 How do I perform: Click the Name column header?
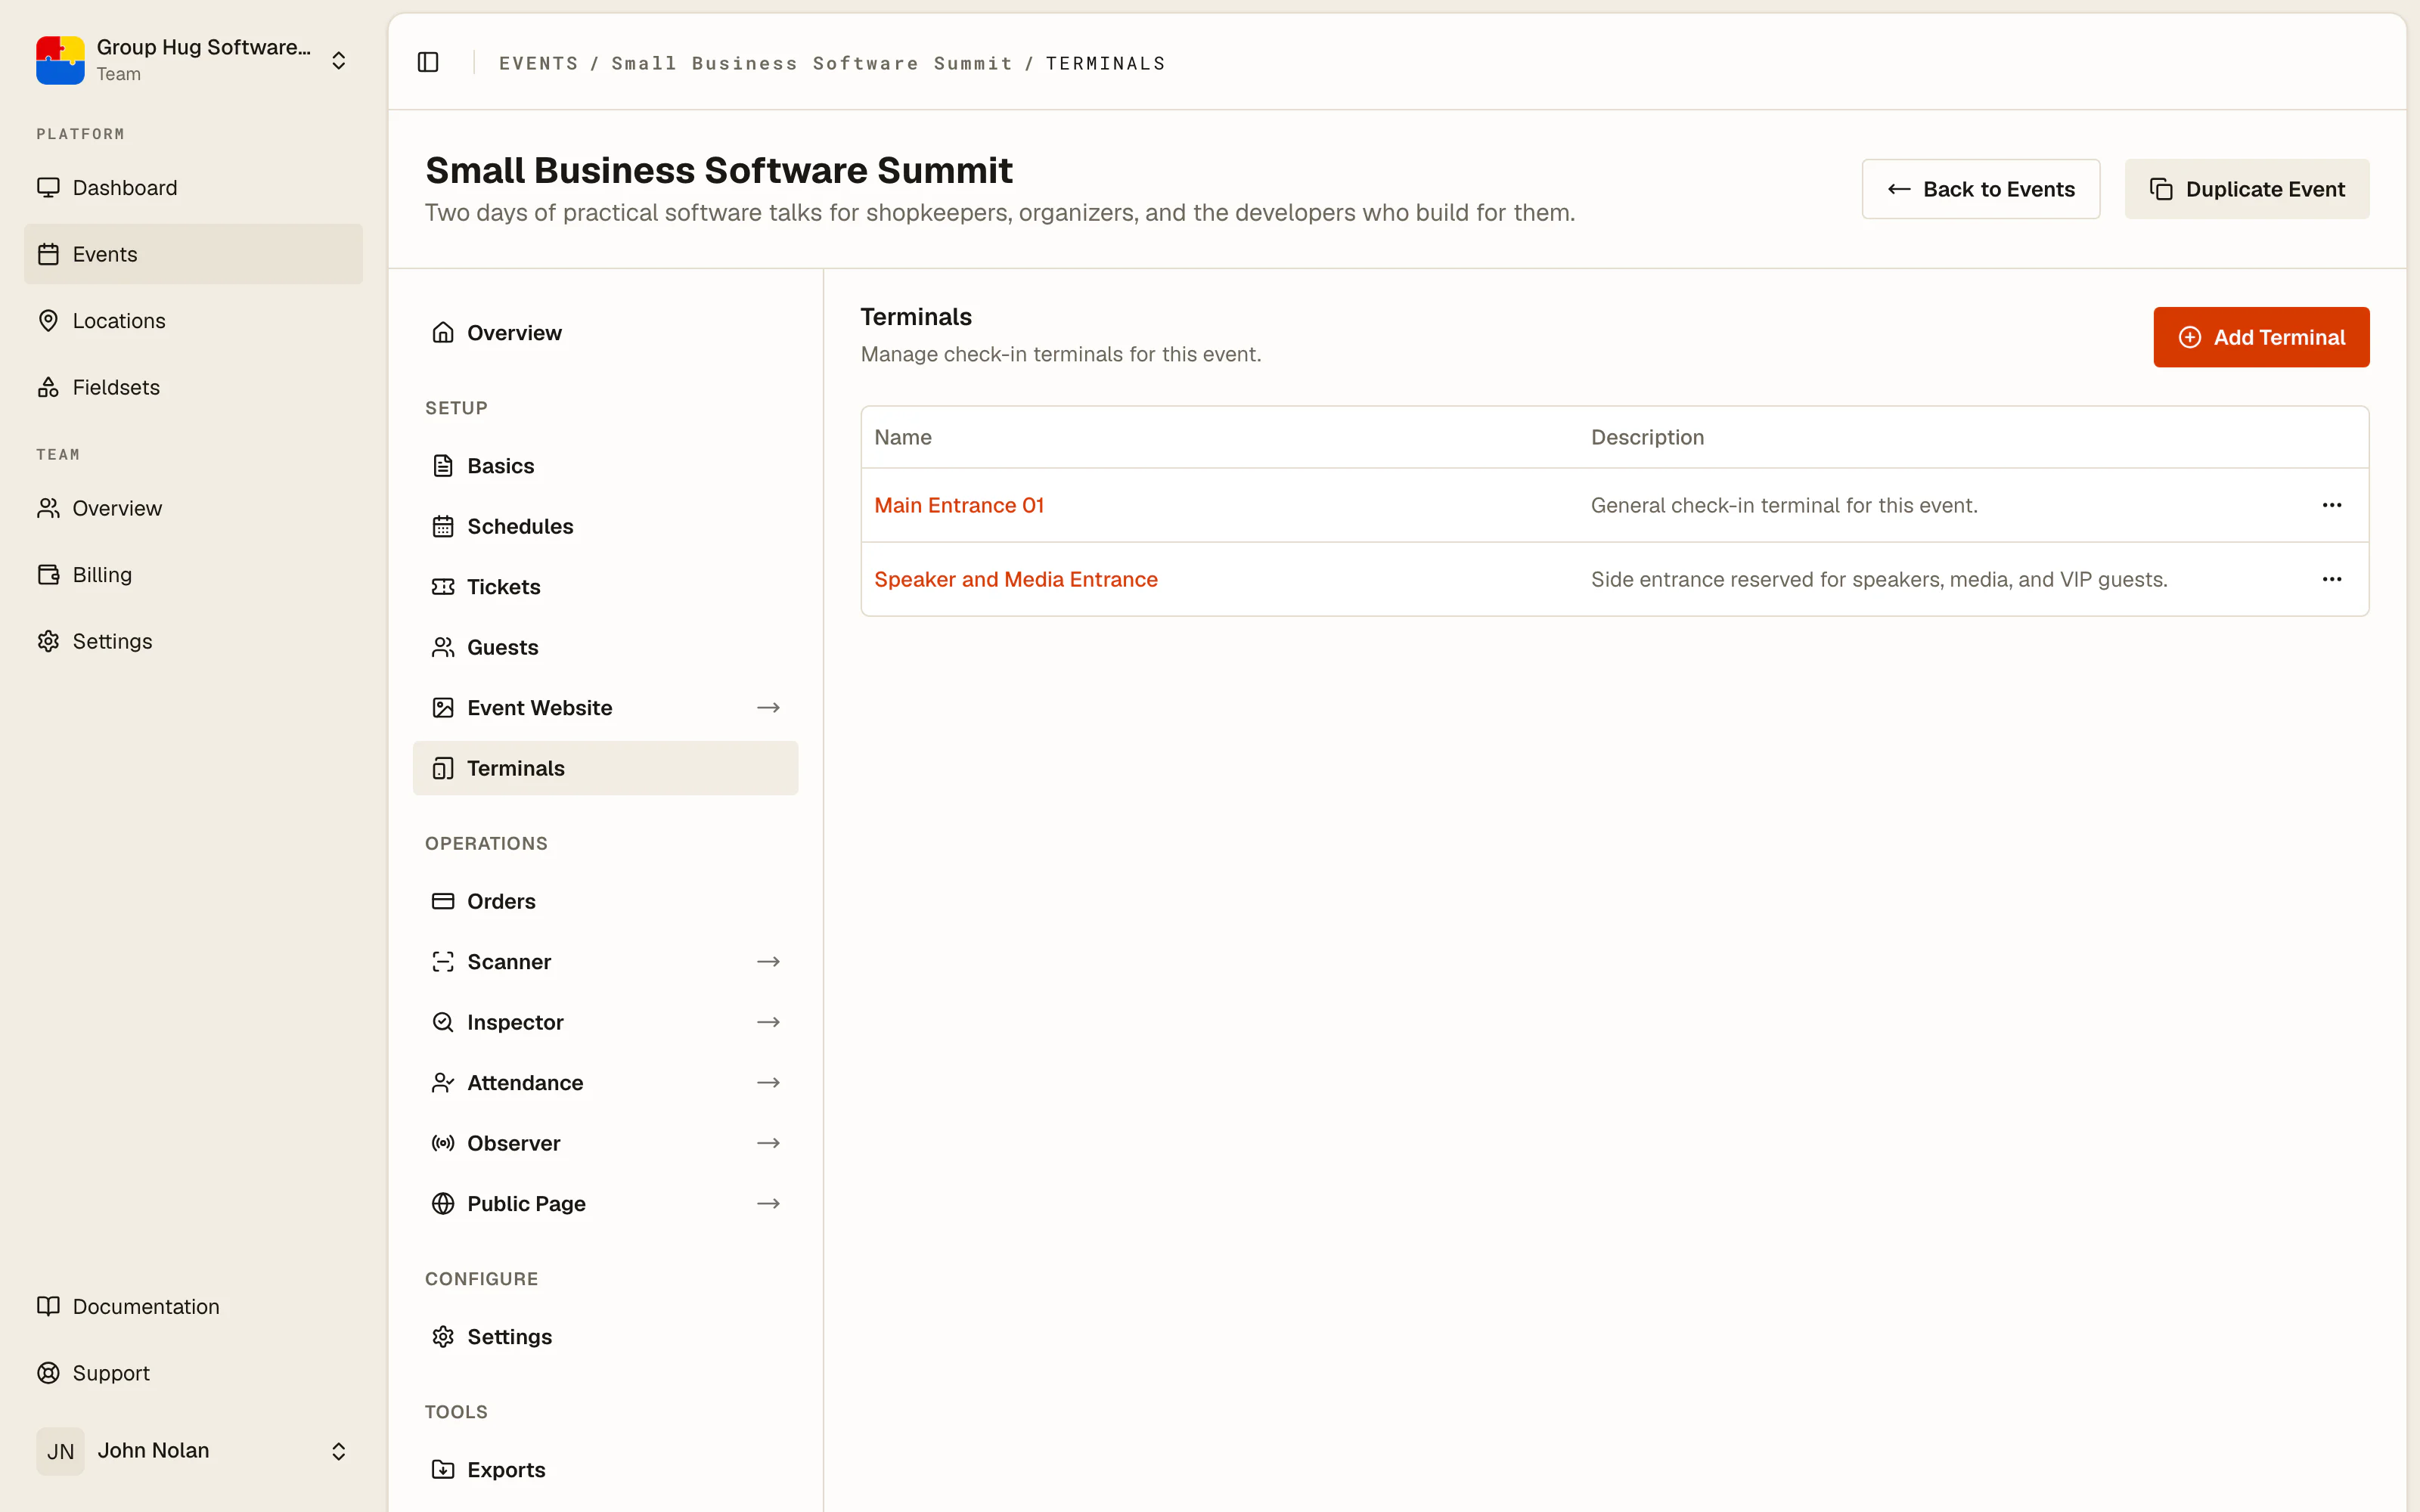(x=903, y=437)
